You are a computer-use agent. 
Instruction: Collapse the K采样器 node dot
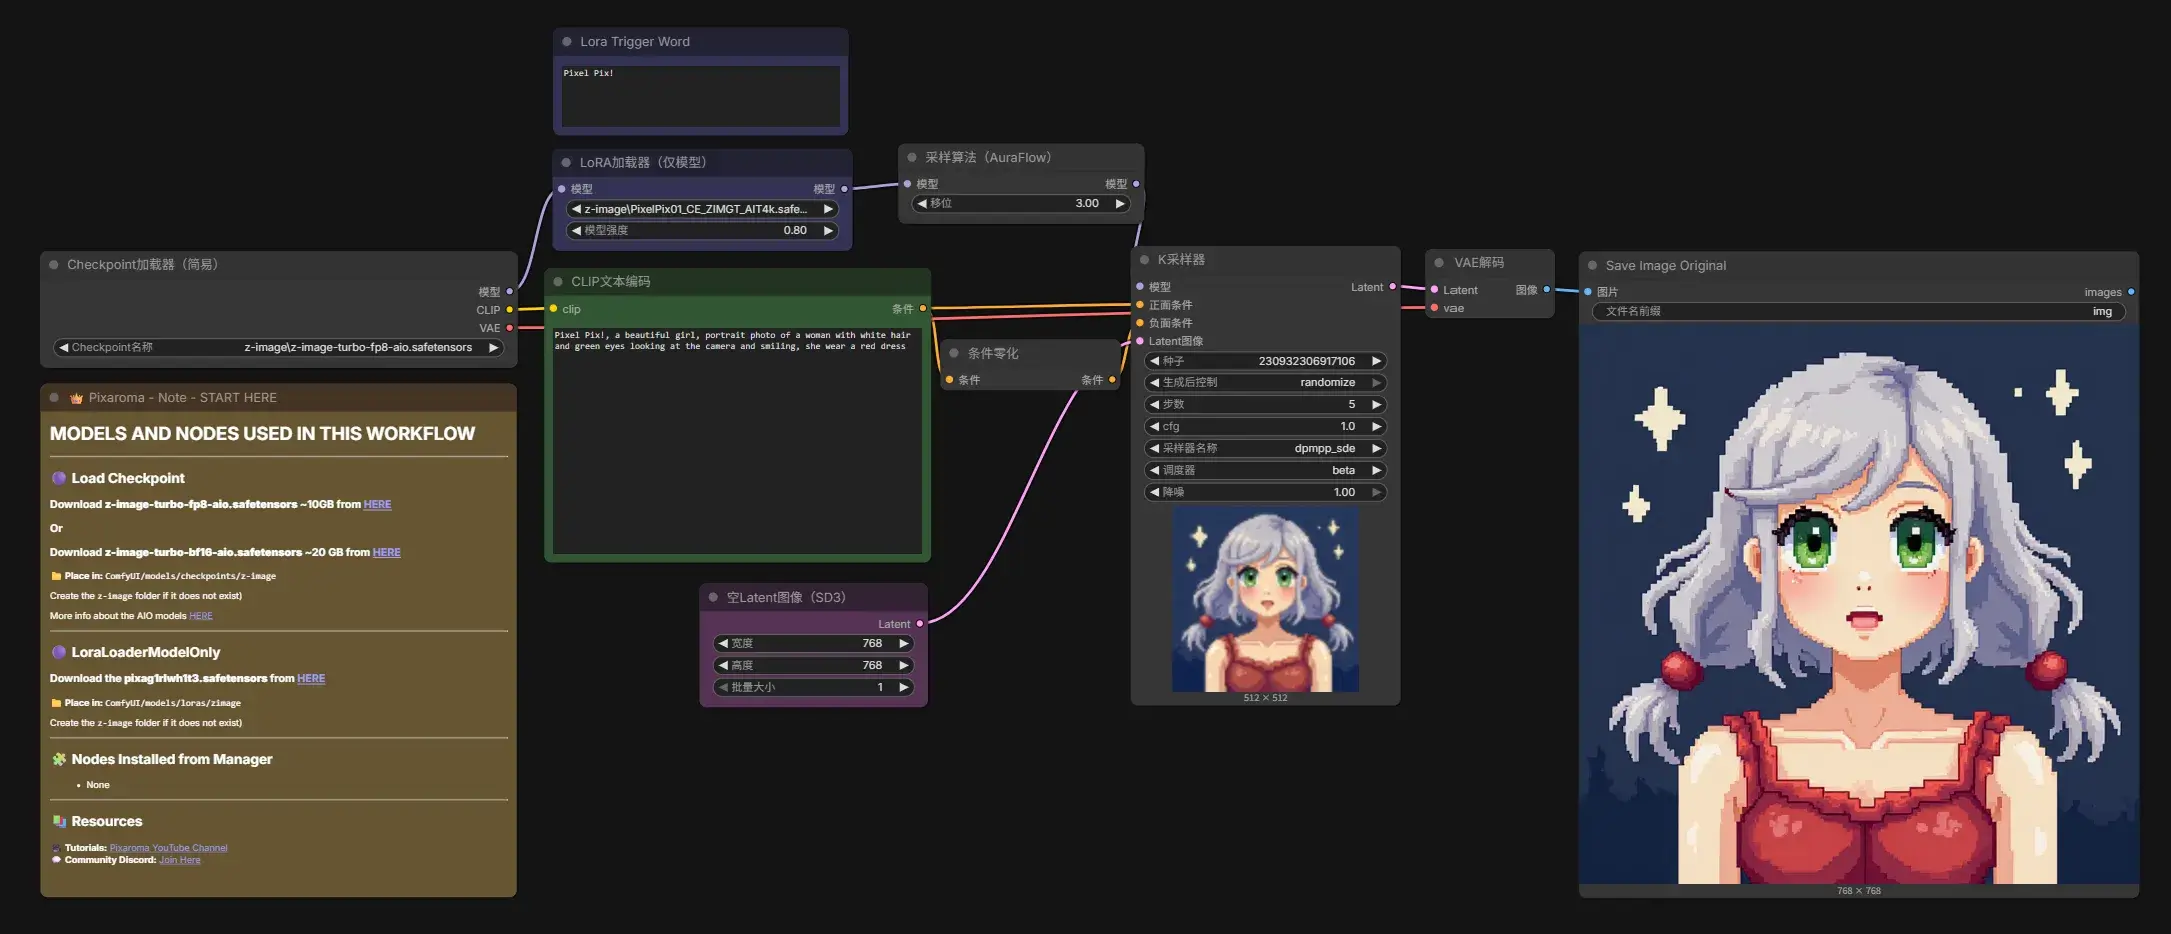click(x=1144, y=260)
